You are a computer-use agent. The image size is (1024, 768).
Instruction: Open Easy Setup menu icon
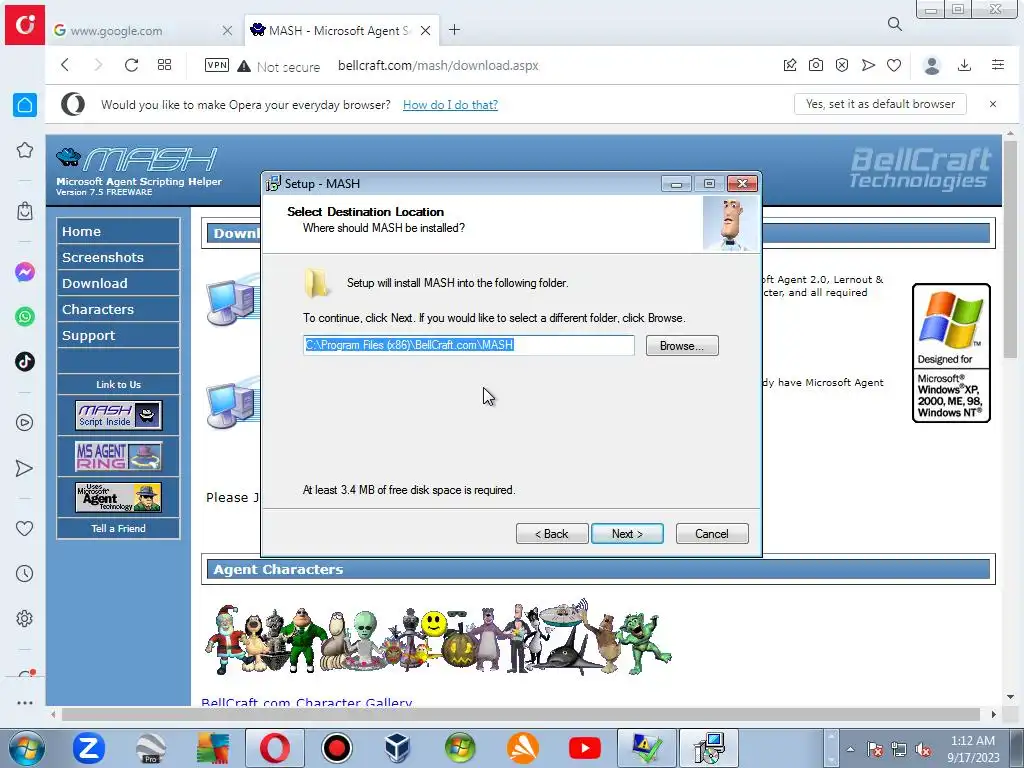998,65
